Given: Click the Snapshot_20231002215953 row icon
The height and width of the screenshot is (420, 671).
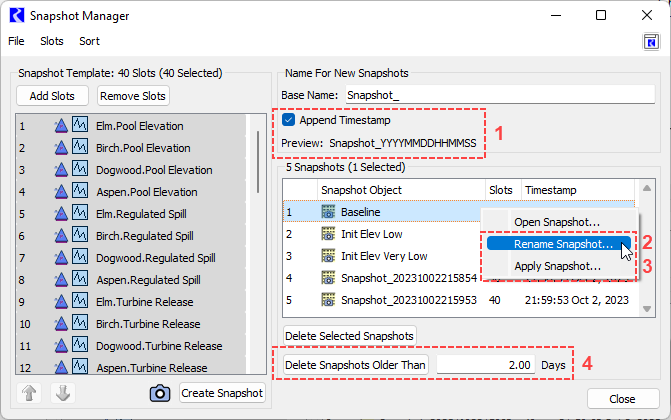Looking at the screenshot, I should 328,299.
